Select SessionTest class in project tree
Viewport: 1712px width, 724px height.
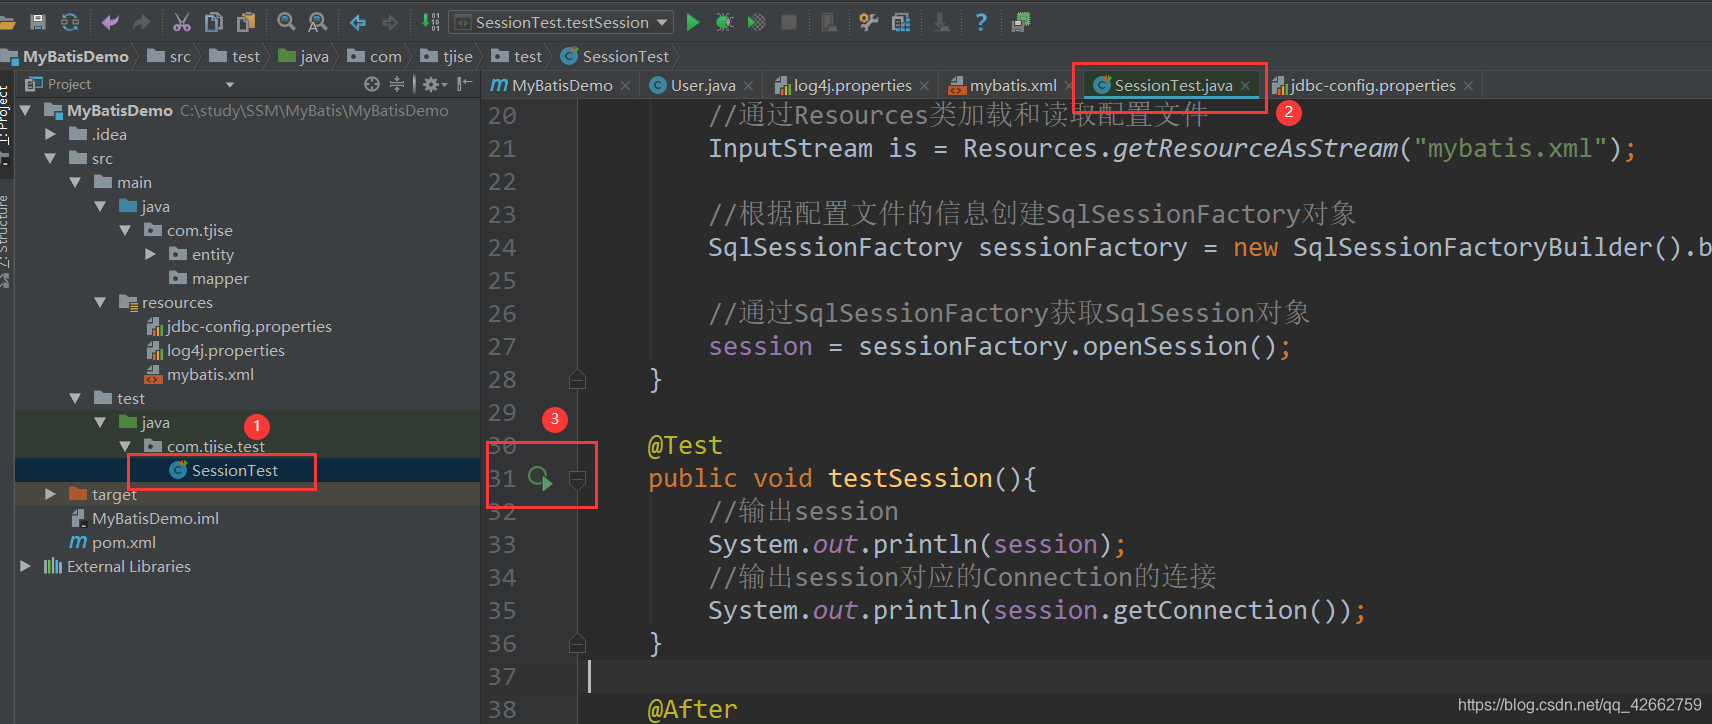(x=235, y=470)
